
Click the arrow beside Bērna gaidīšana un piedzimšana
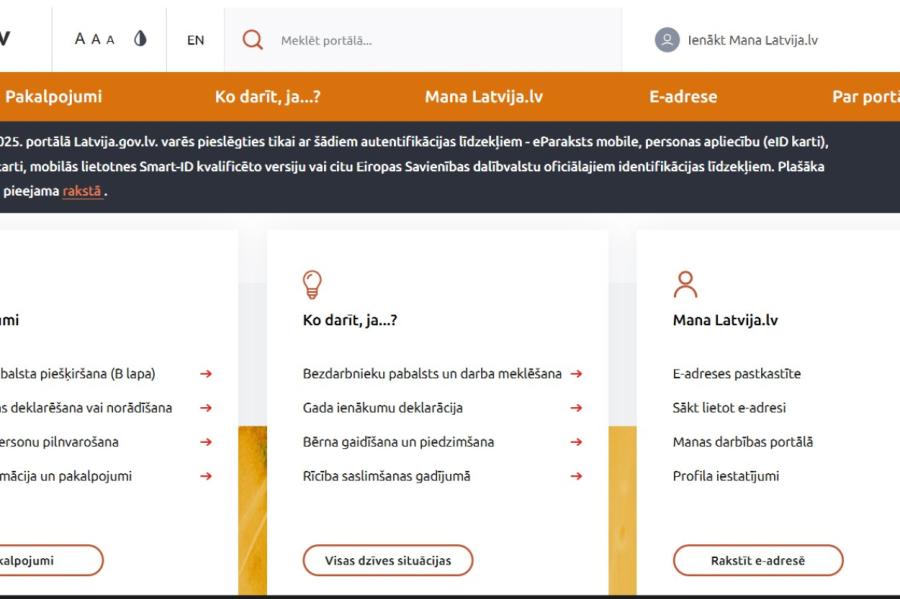(x=576, y=440)
